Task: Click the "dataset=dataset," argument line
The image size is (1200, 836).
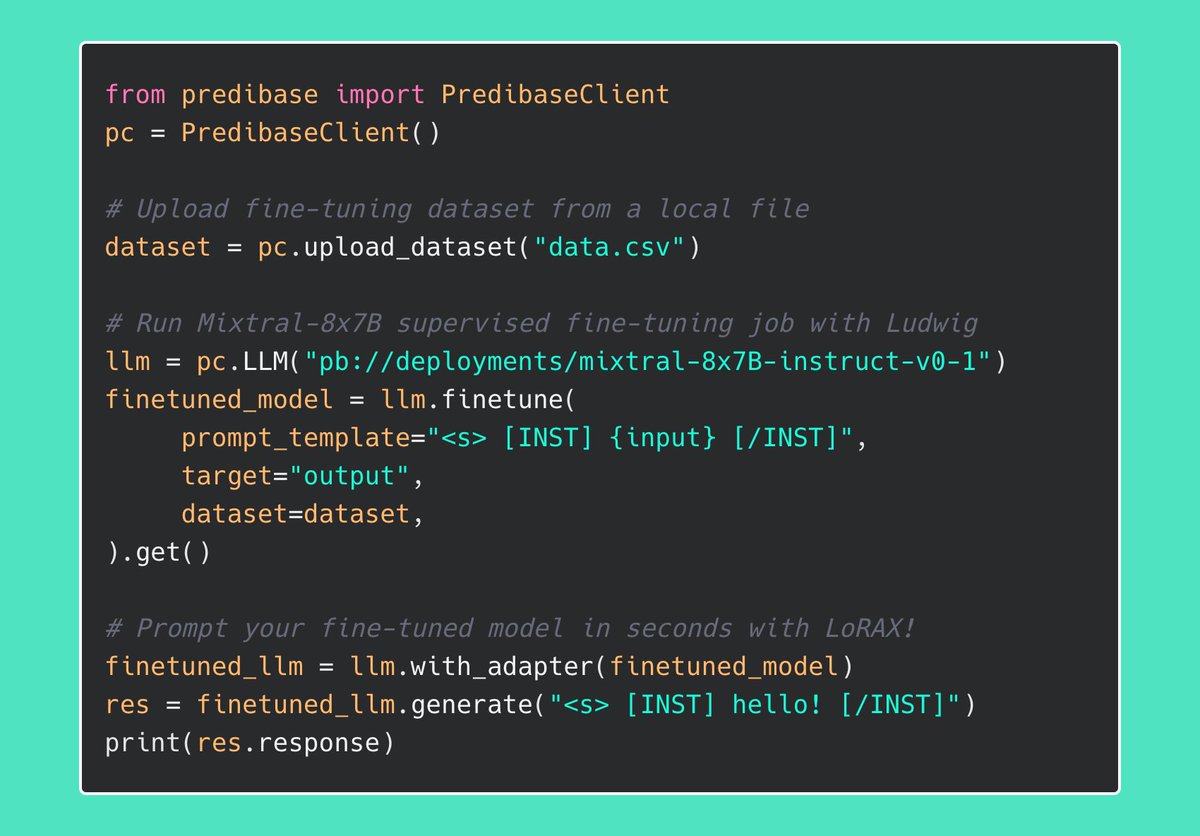Action: click(302, 513)
